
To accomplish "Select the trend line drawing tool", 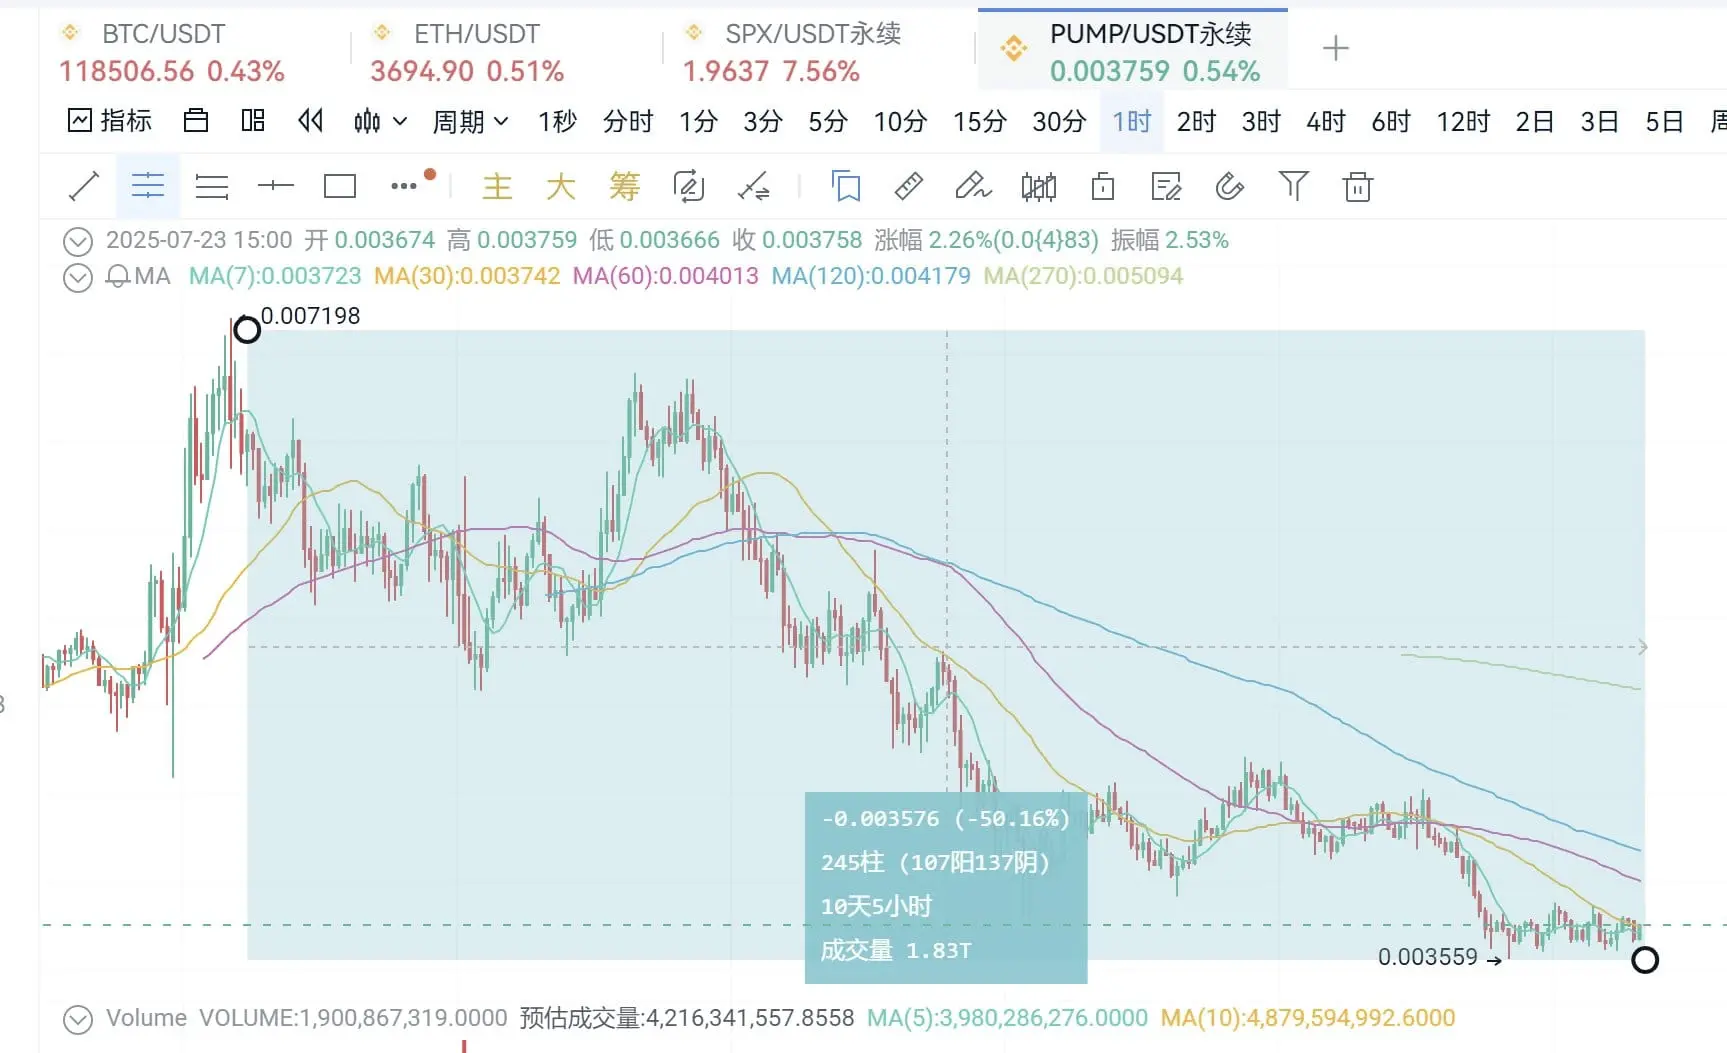I will coord(84,186).
